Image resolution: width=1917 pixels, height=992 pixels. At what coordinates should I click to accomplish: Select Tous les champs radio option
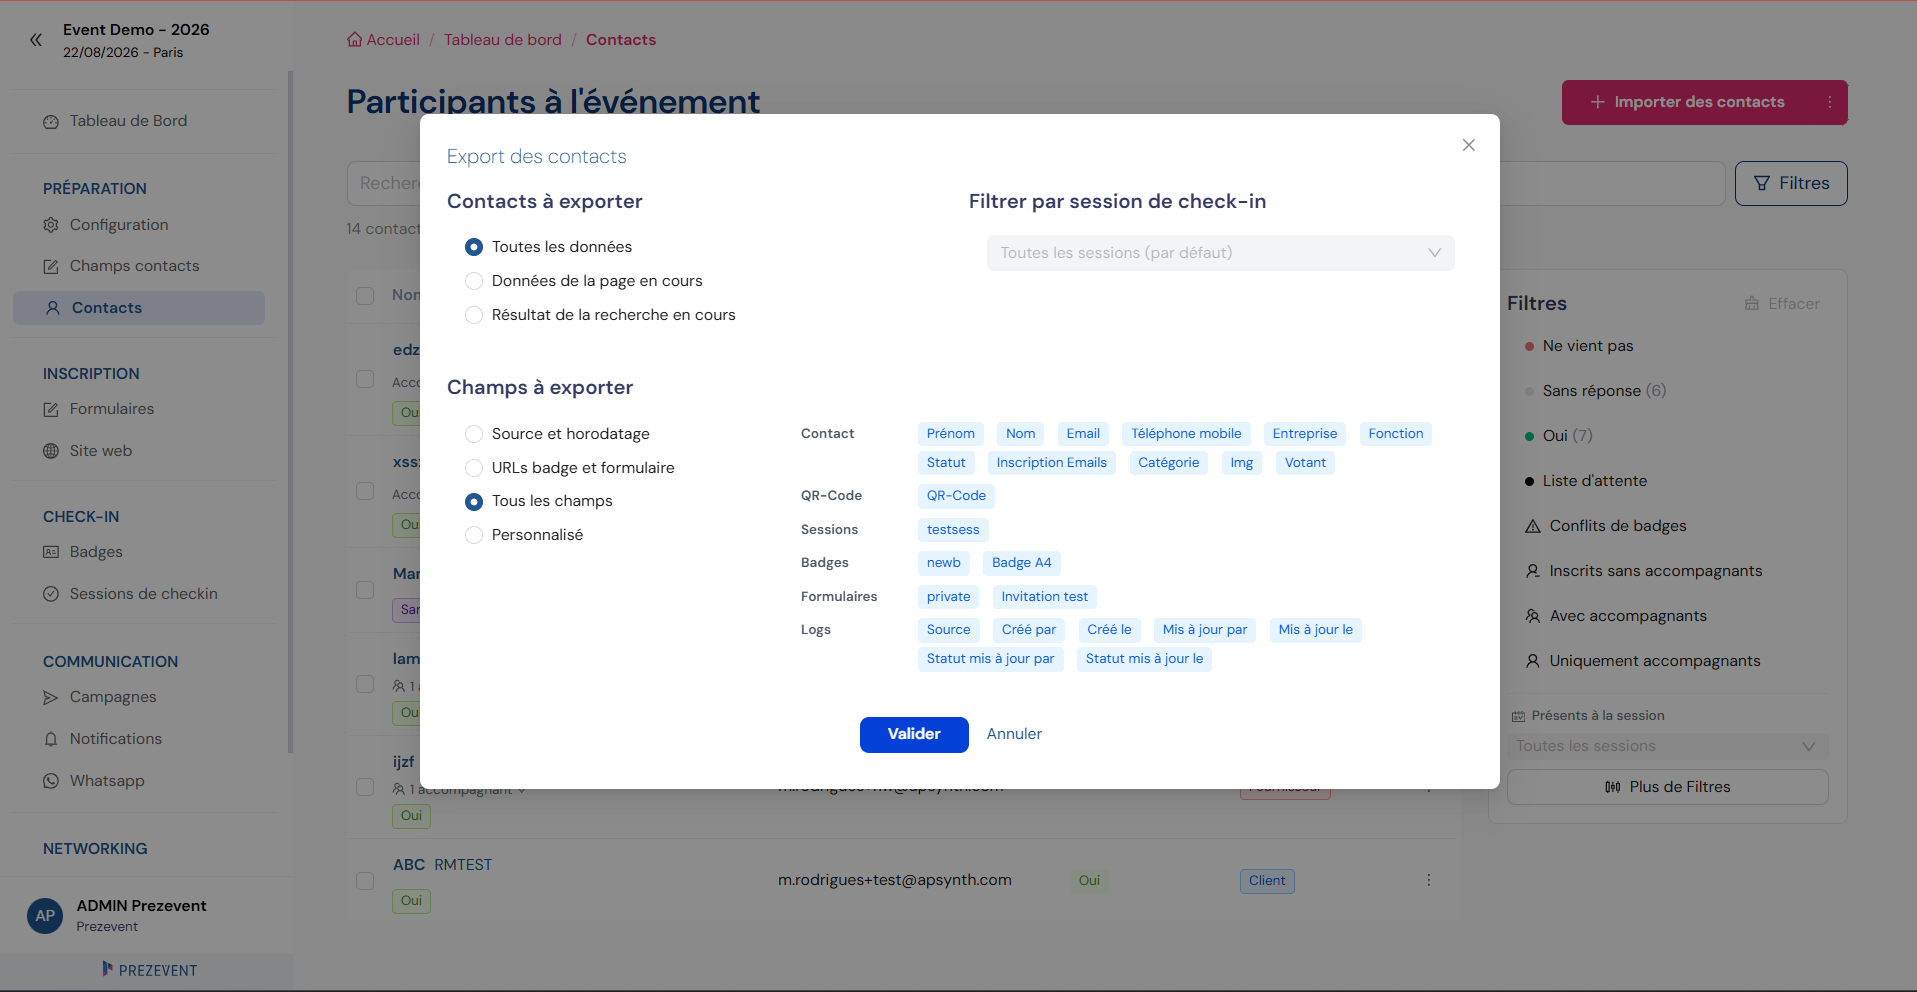click(x=474, y=501)
